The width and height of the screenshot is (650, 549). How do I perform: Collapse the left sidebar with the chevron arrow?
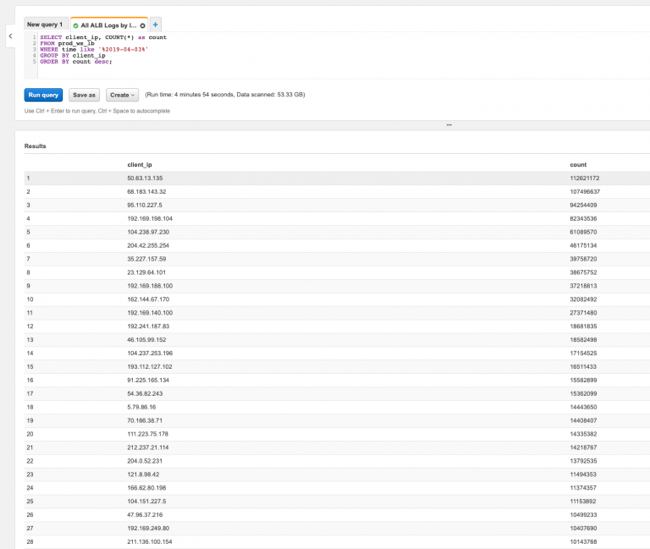pyautogui.click(x=9, y=36)
